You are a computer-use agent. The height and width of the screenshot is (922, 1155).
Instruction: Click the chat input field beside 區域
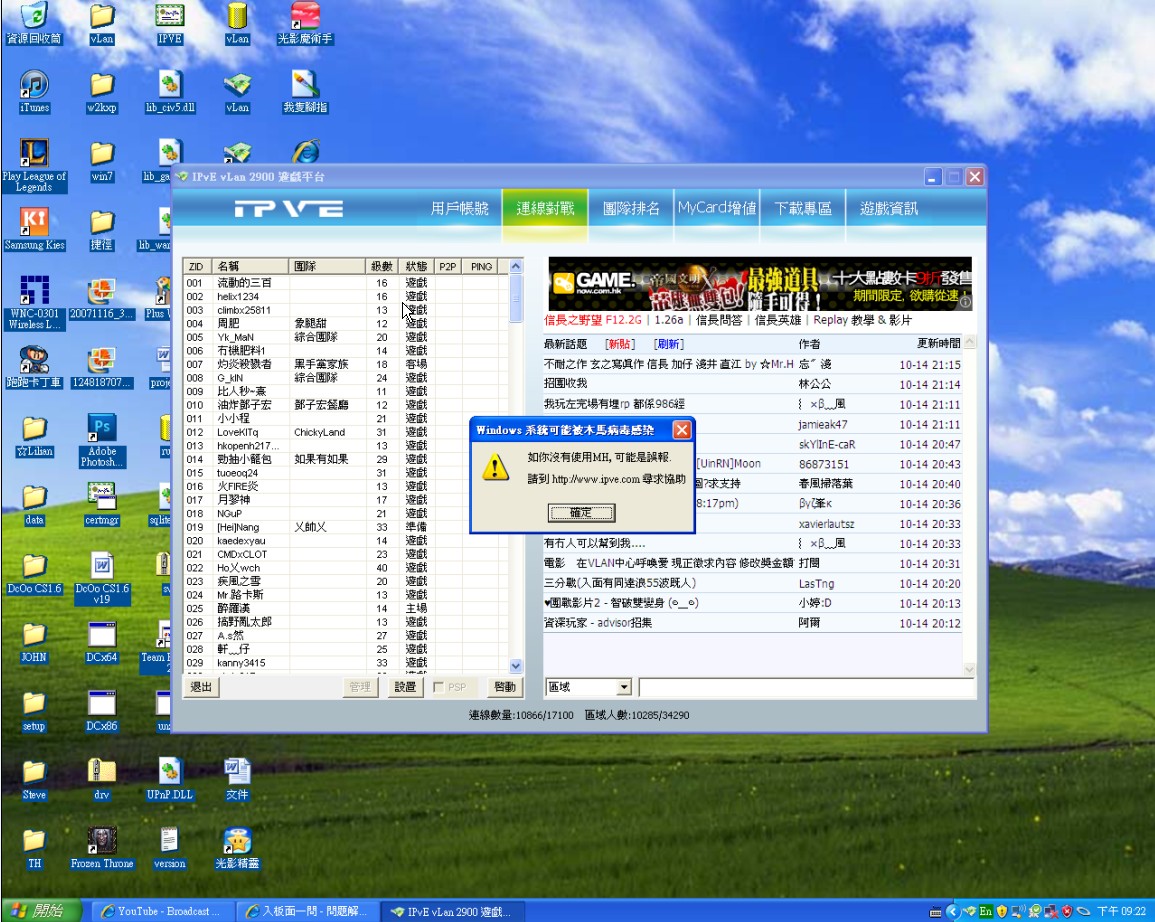click(x=805, y=688)
